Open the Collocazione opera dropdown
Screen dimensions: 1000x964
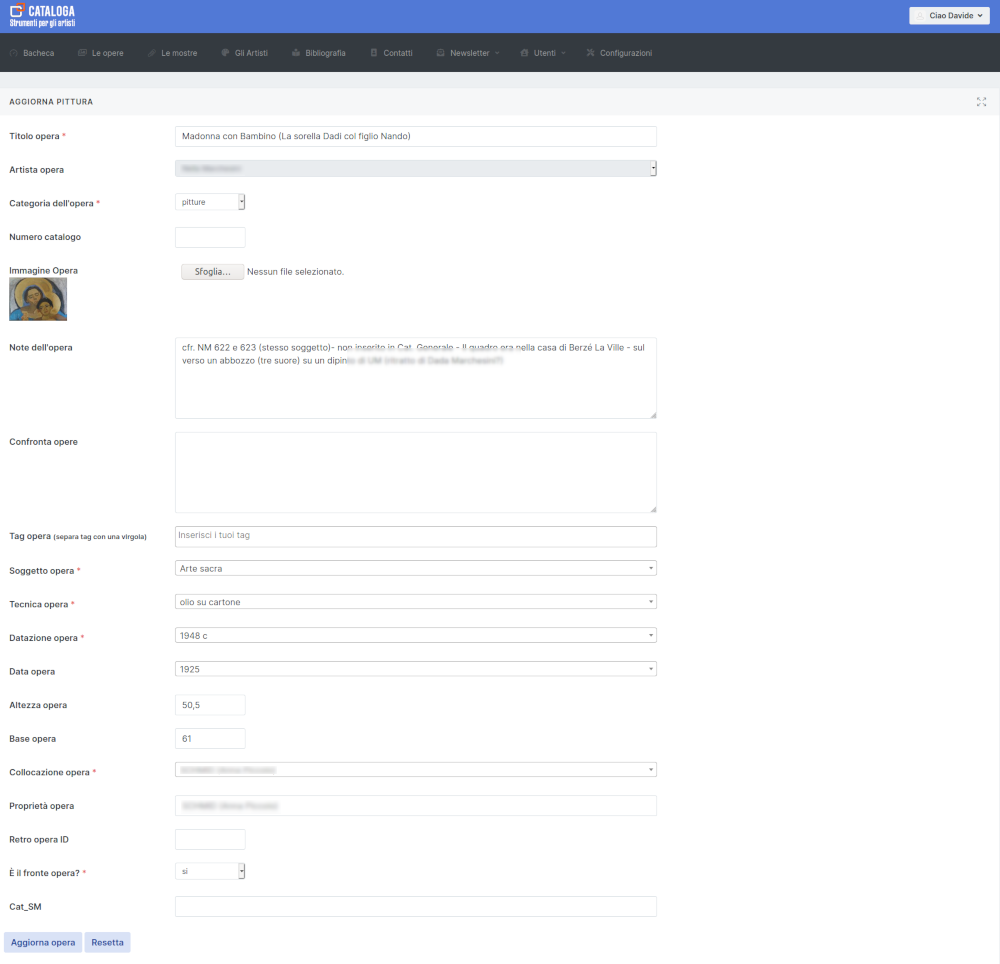[416, 770]
